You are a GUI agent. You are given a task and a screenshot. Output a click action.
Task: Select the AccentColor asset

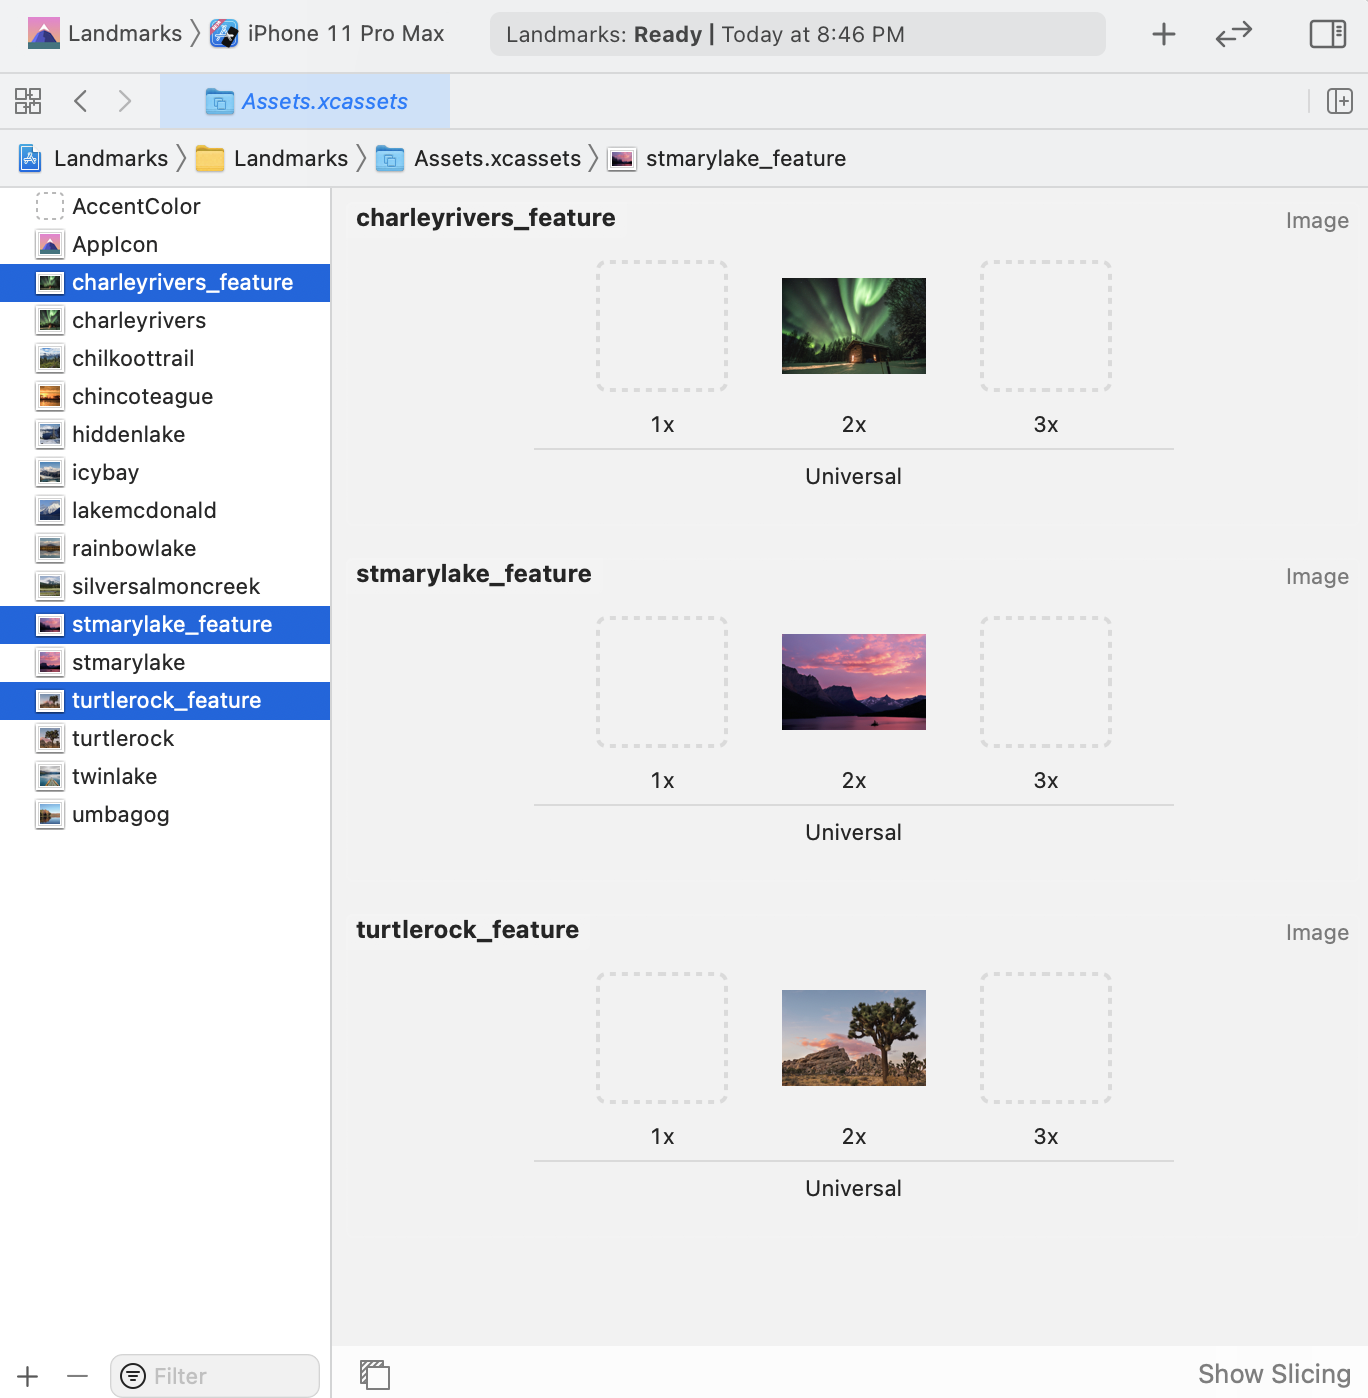point(136,206)
